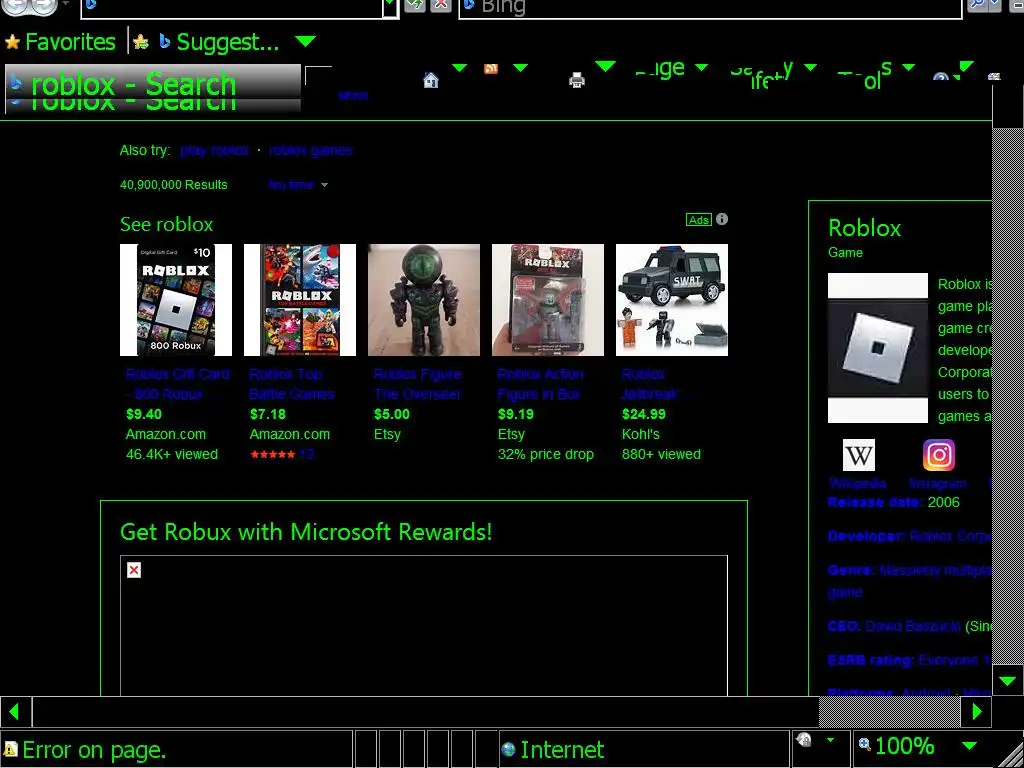Click the horizontal scrollbar right arrow

[977, 711]
